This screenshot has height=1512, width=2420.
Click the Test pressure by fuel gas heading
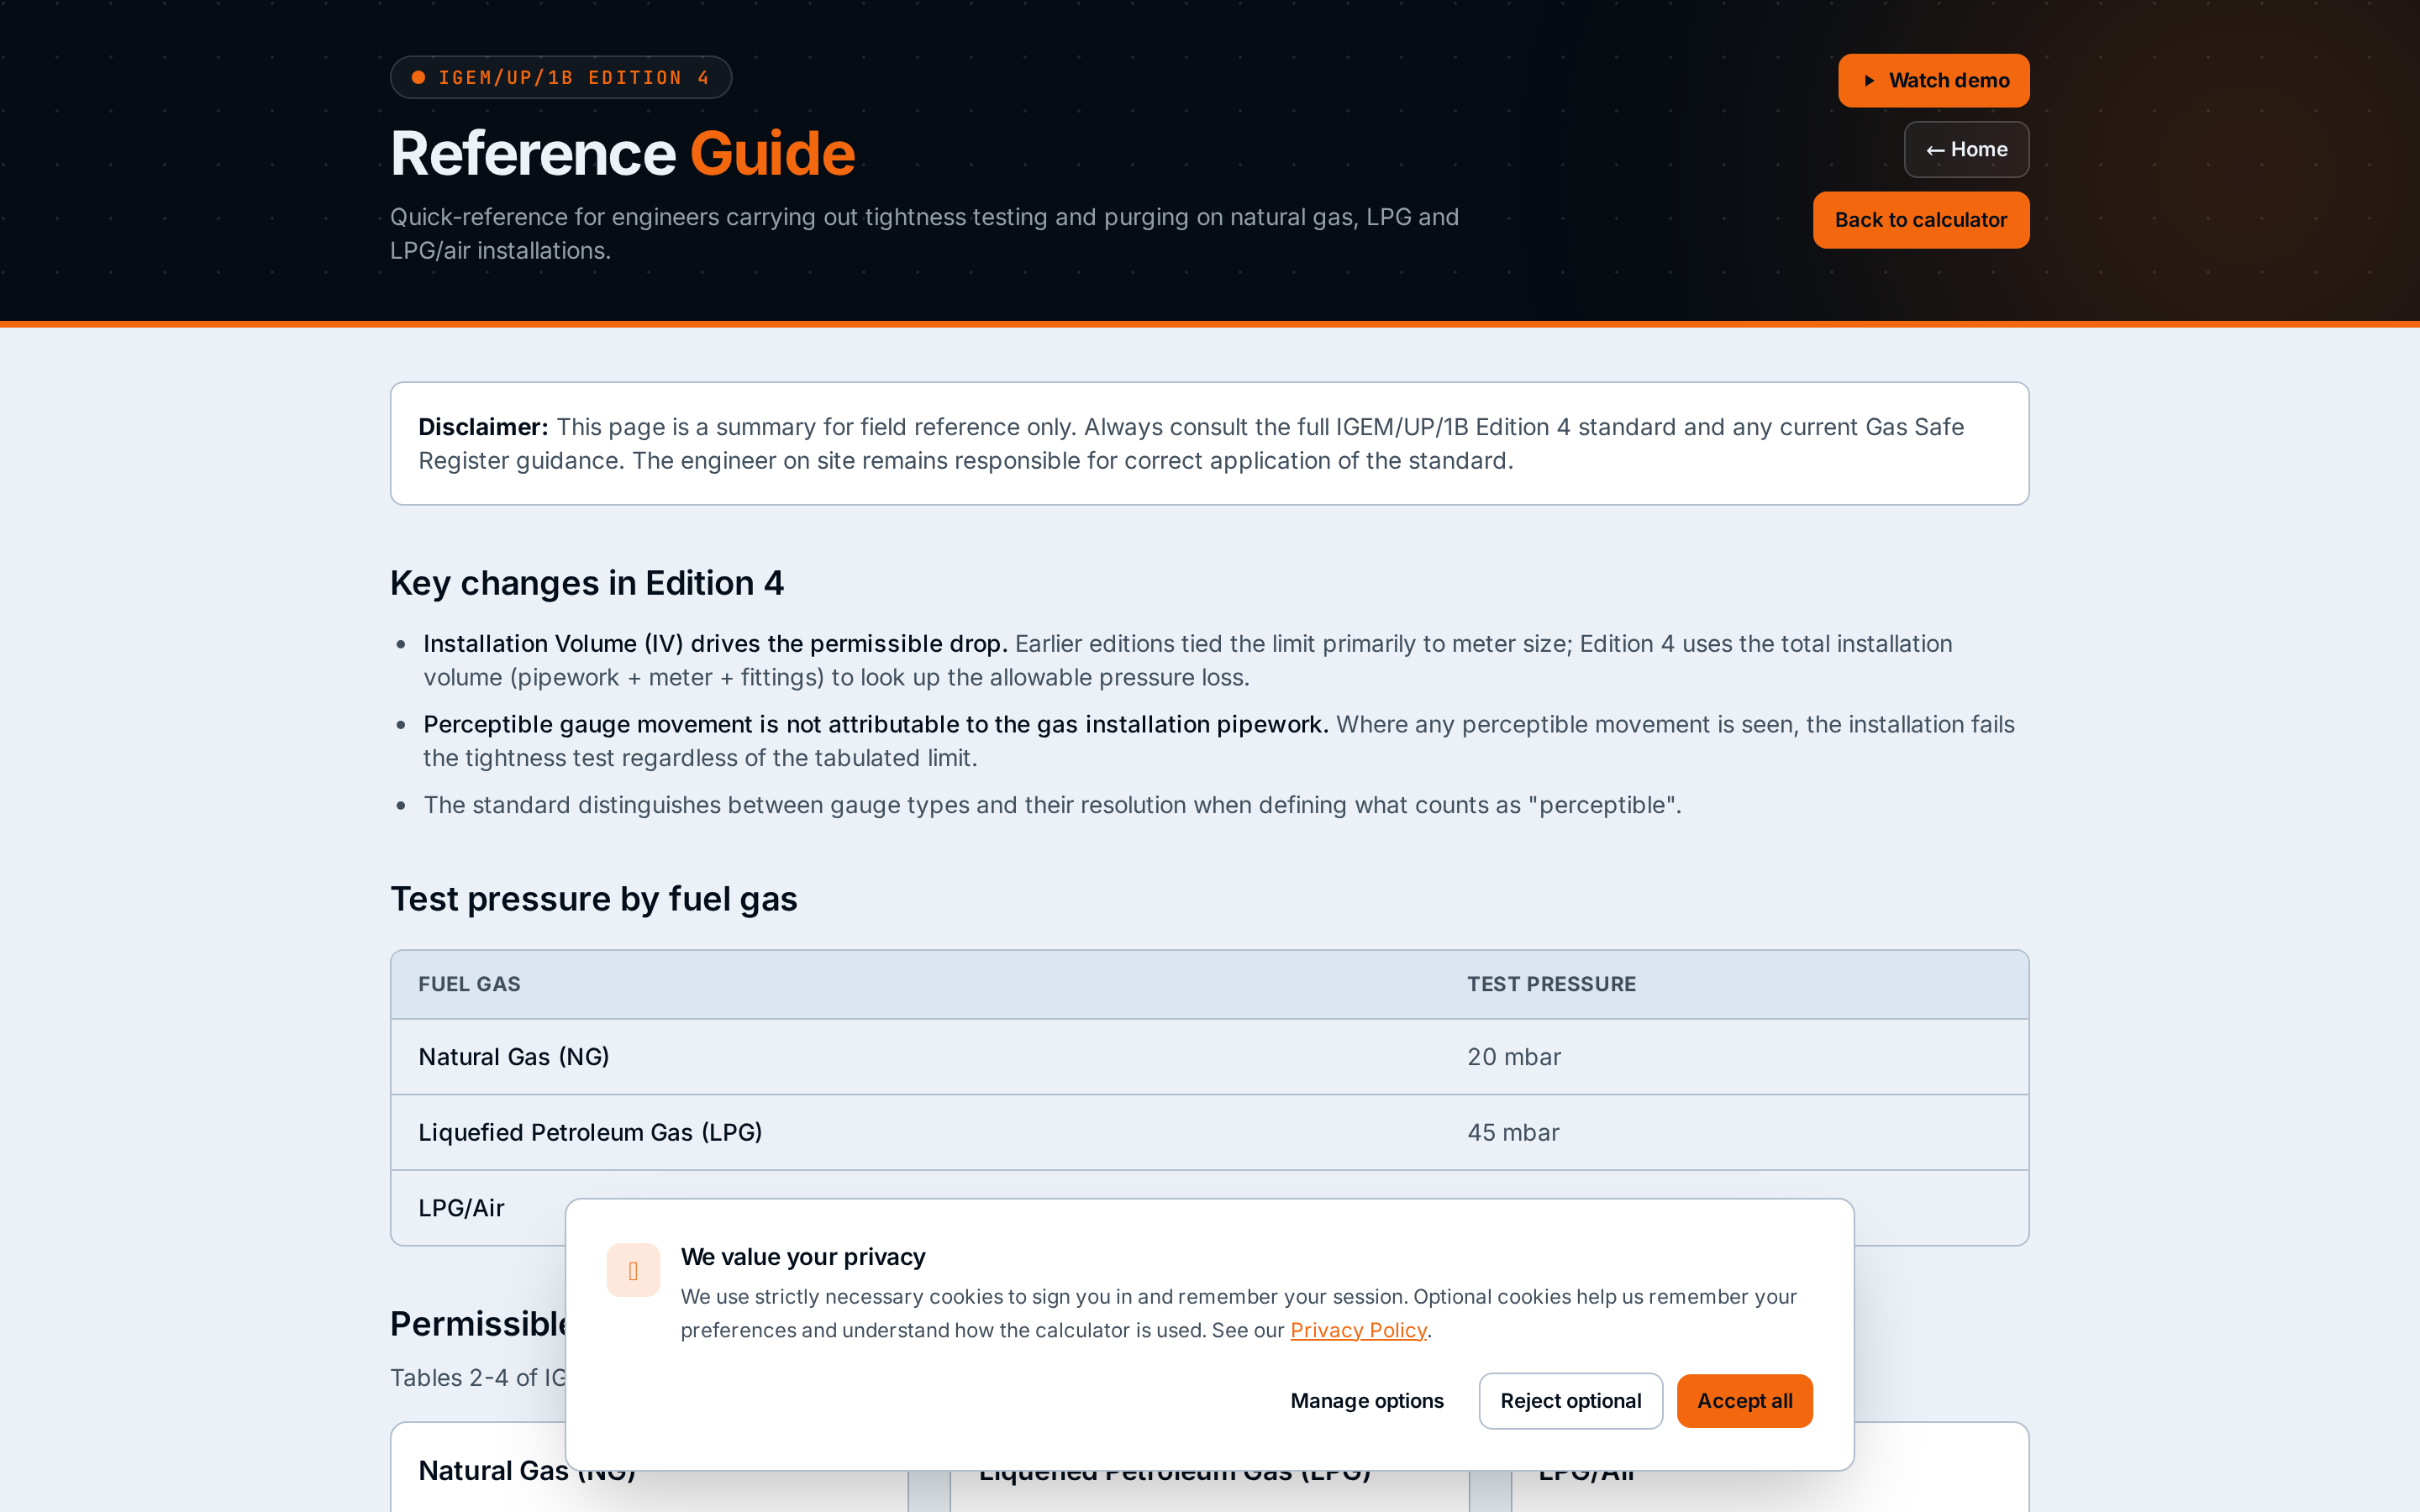[x=593, y=899]
